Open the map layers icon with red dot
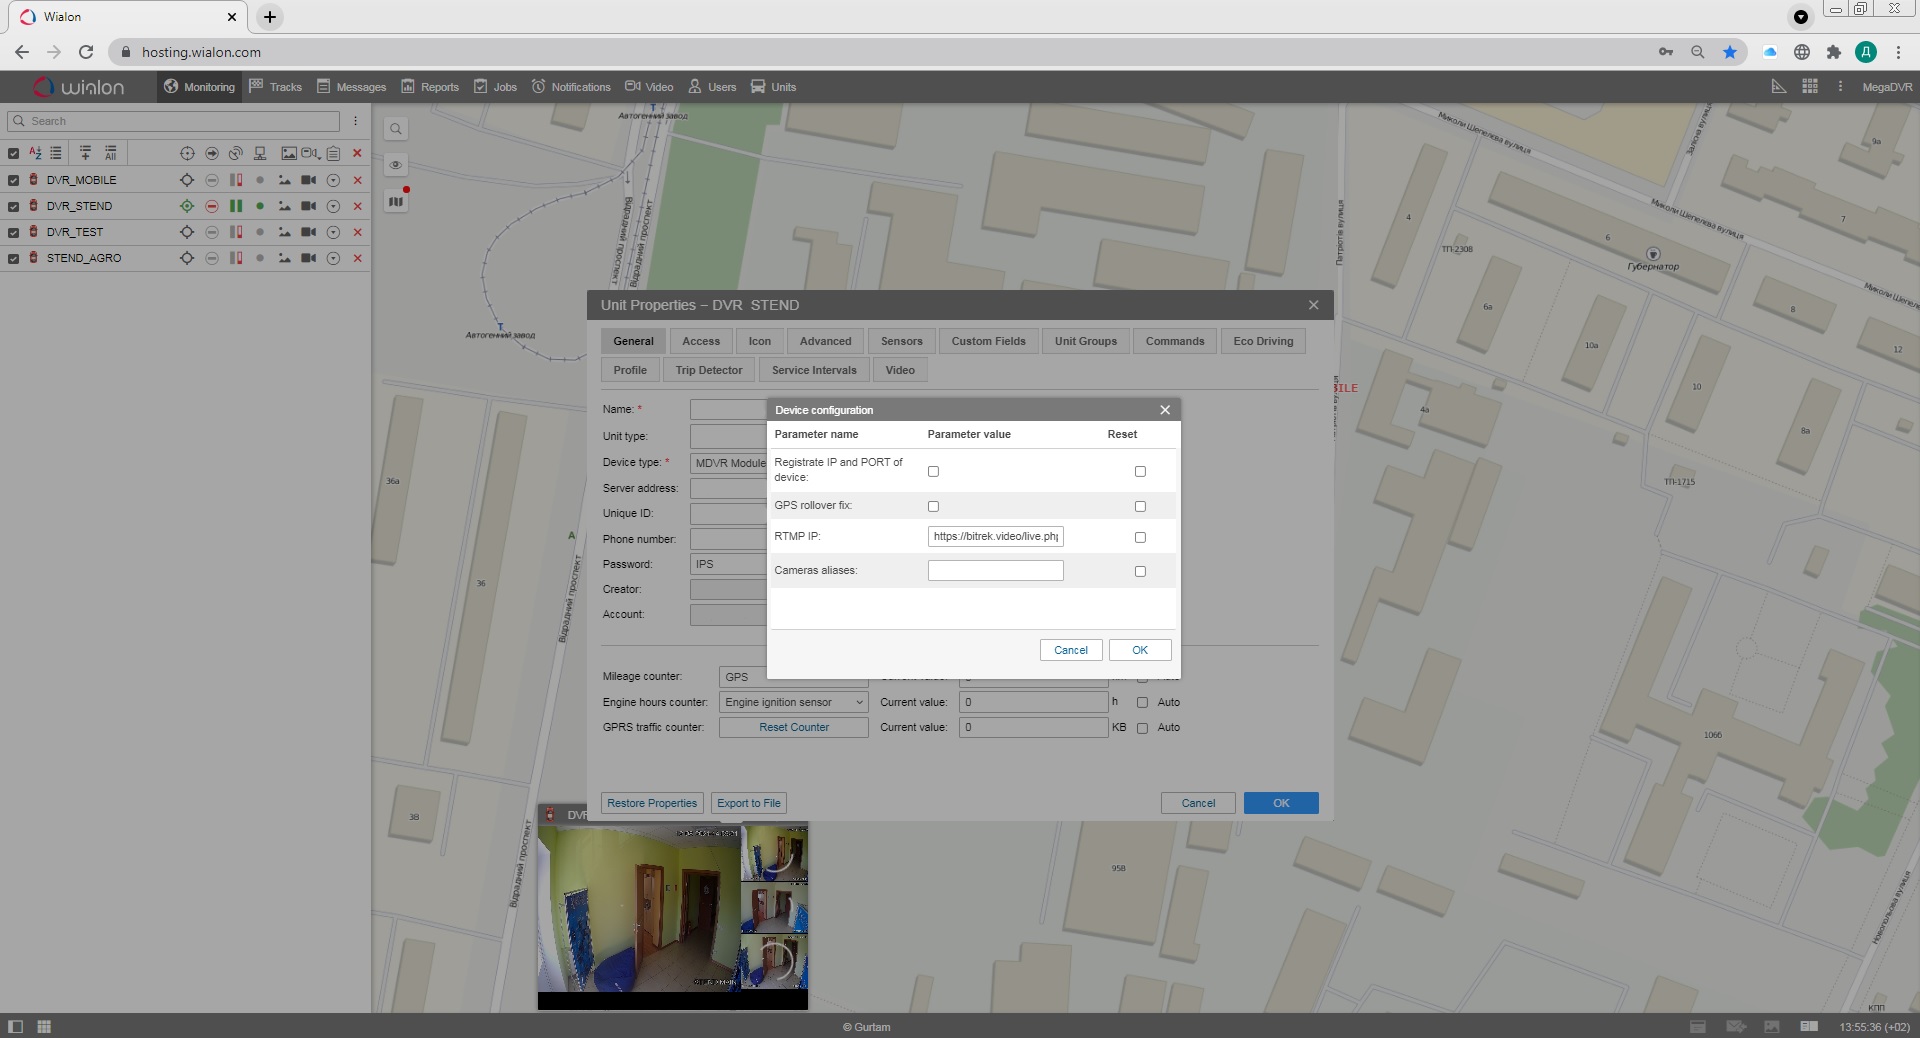1920x1038 pixels. click(396, 201)
